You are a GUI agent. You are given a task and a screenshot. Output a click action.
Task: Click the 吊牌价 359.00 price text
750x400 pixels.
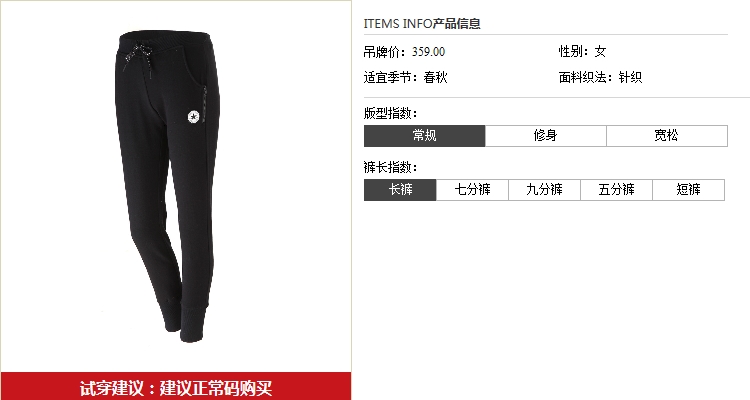(404, 52)
